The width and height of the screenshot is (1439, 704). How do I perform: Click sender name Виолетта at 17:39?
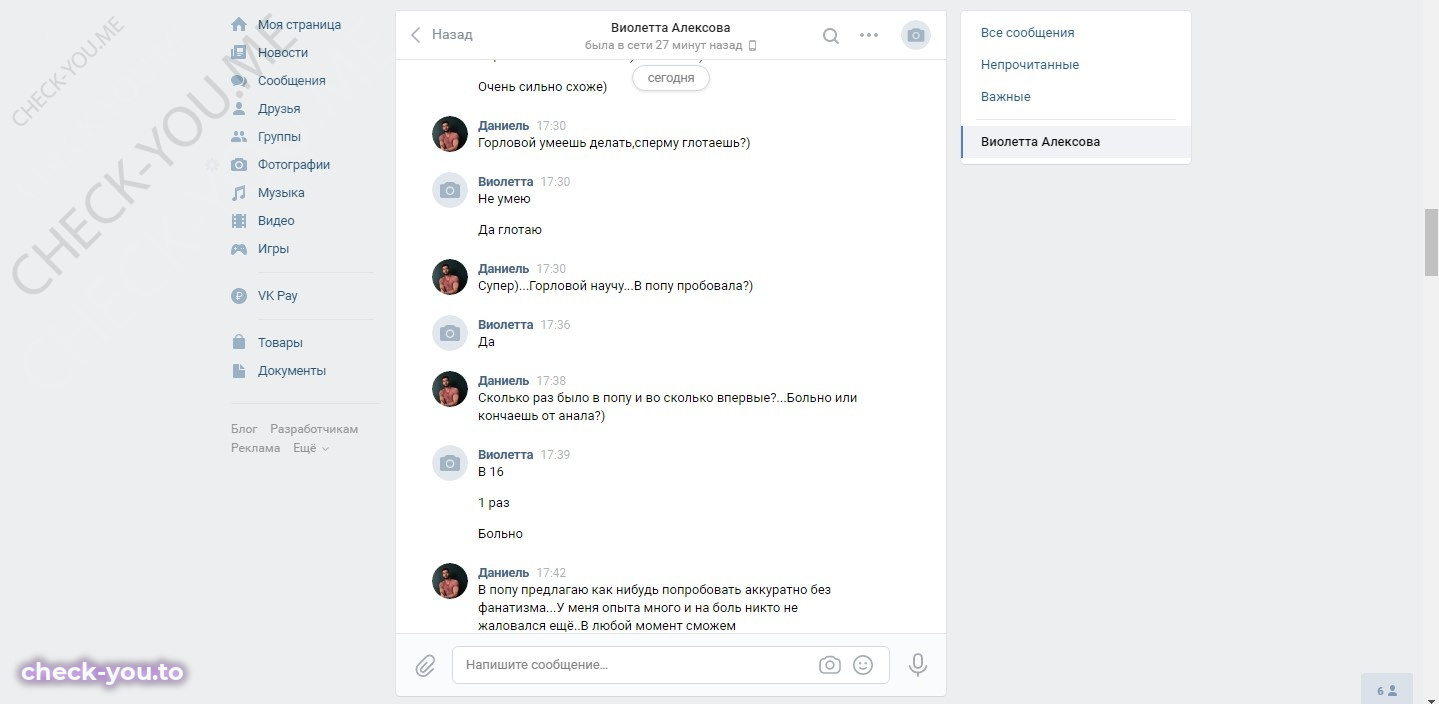pyautogui.click(x=506, y=454)
